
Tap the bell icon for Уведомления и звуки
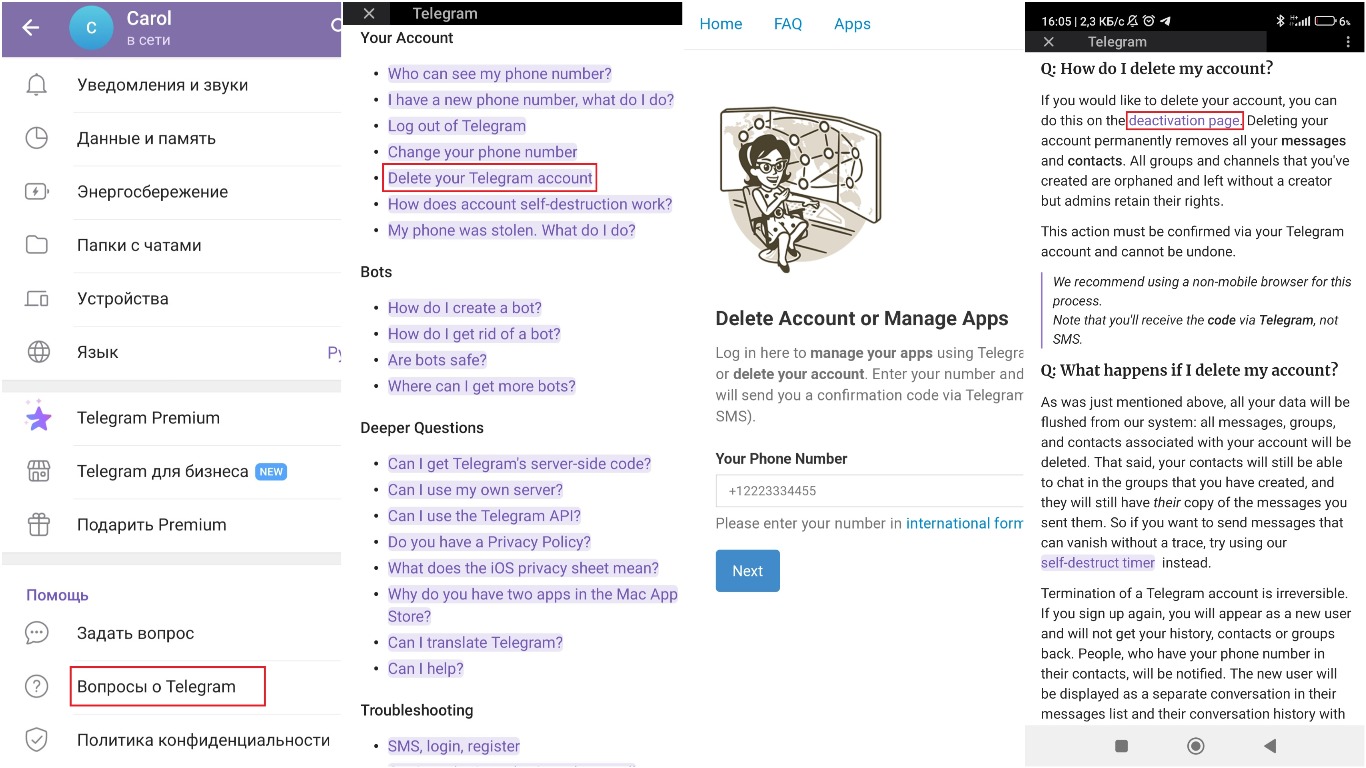coord(37,85)
